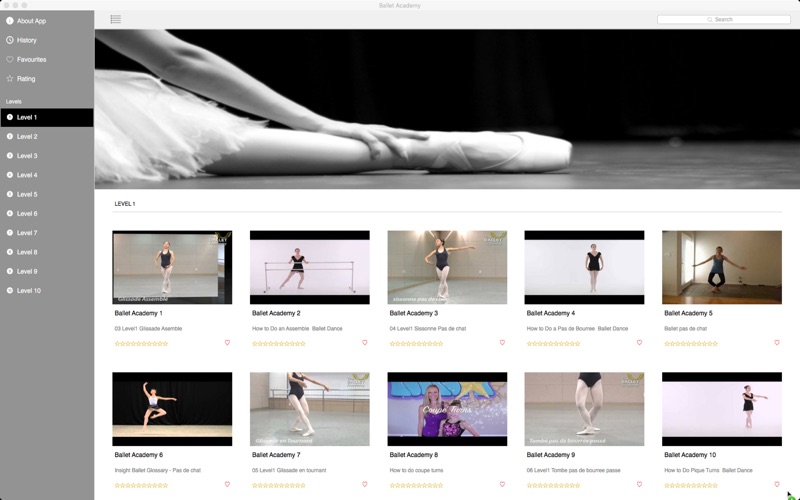Open the Ballet Academy 10 title
Image resolution: width=800 pixels, height=500 pixels.
pyautogui.click(x=690, y=455)
